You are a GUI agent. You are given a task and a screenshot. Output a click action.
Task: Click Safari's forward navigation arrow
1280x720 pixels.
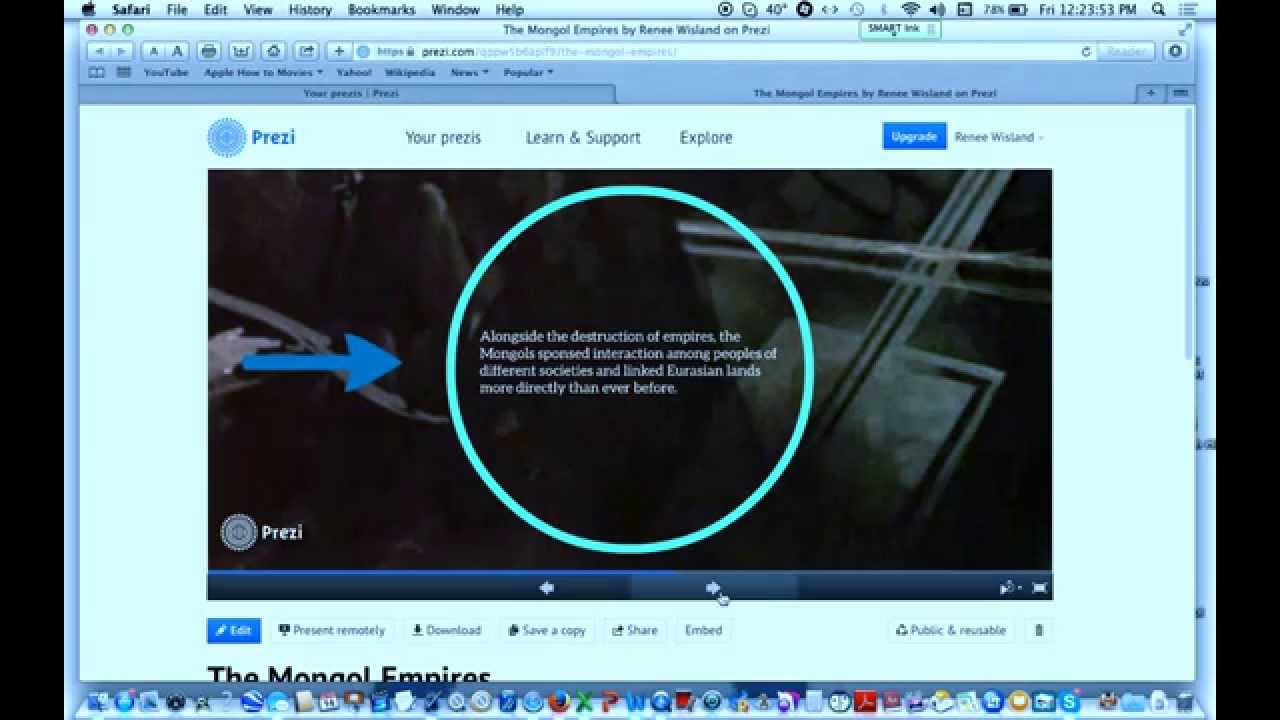click(x=121, y=51)
